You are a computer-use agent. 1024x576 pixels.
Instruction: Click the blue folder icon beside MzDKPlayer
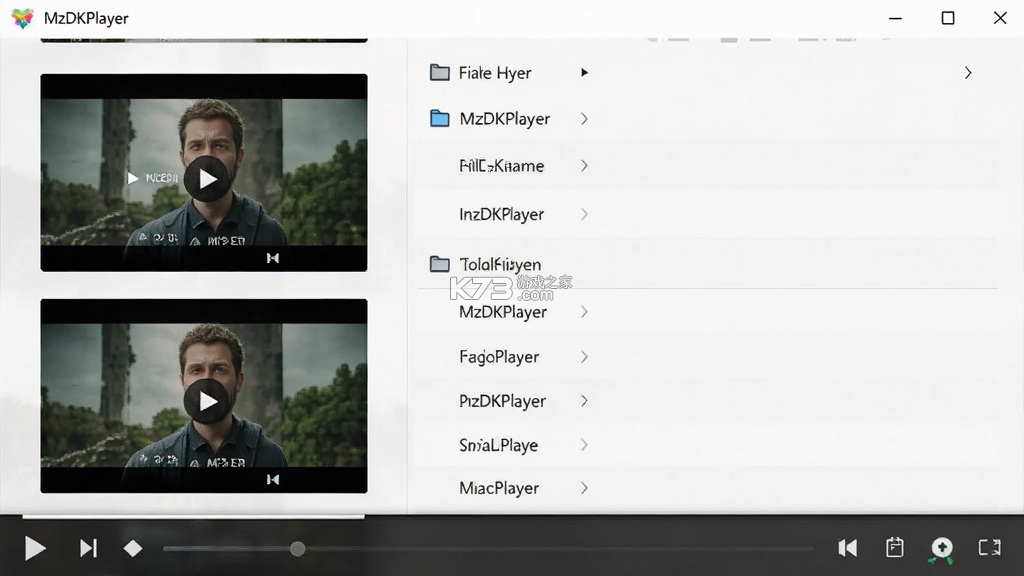click(440, 118)
